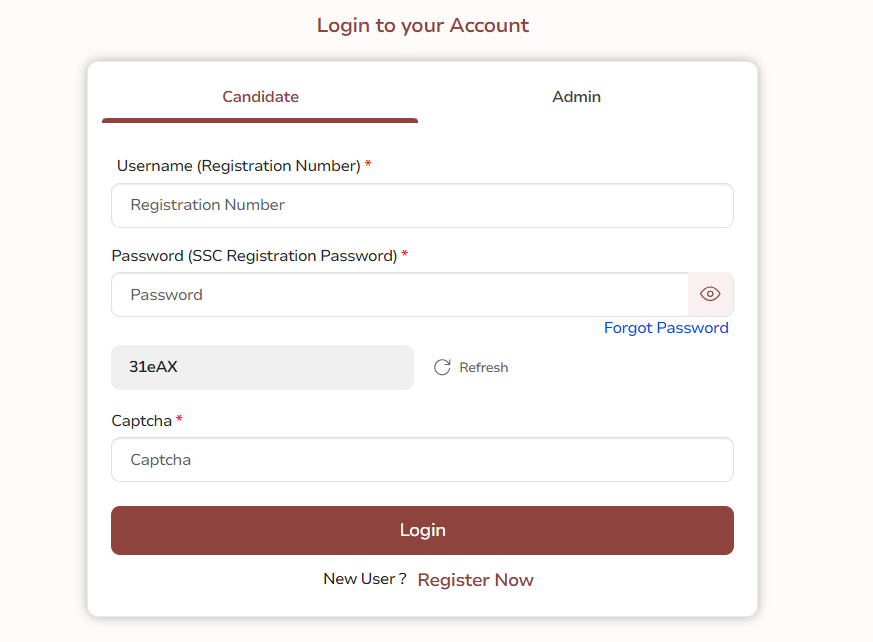Focus the Registration Number input field
The image size is (873, 642).
pos(421,205)
